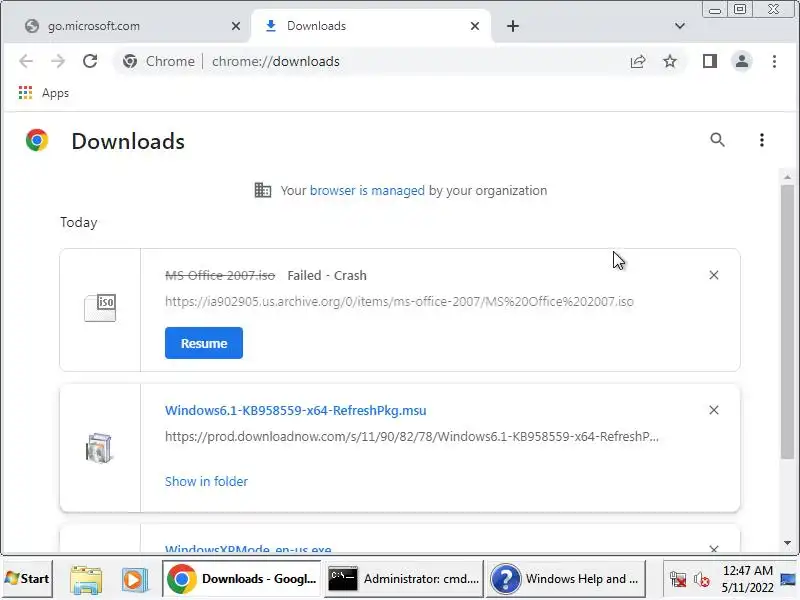This screenshot has height=600, width=800.
Task: Remove WindowsXPMode entry from the list
Action: (714, 548)
